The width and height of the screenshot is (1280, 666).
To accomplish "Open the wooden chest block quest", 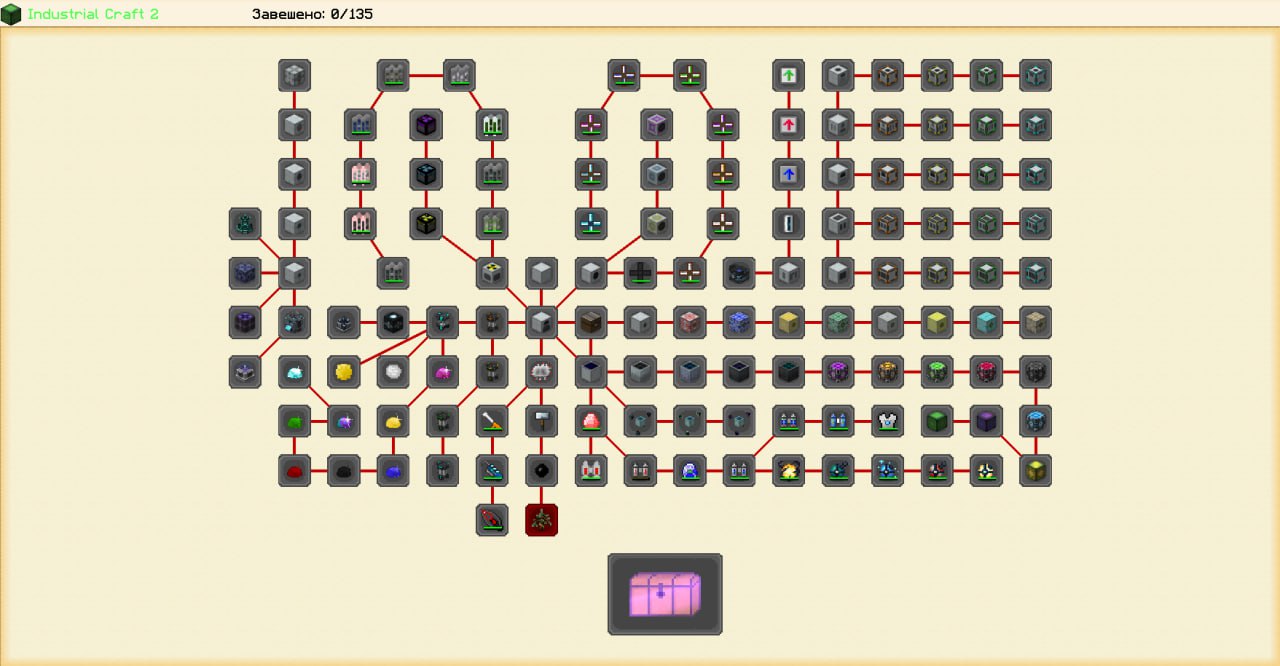I will tap(591, 322).
